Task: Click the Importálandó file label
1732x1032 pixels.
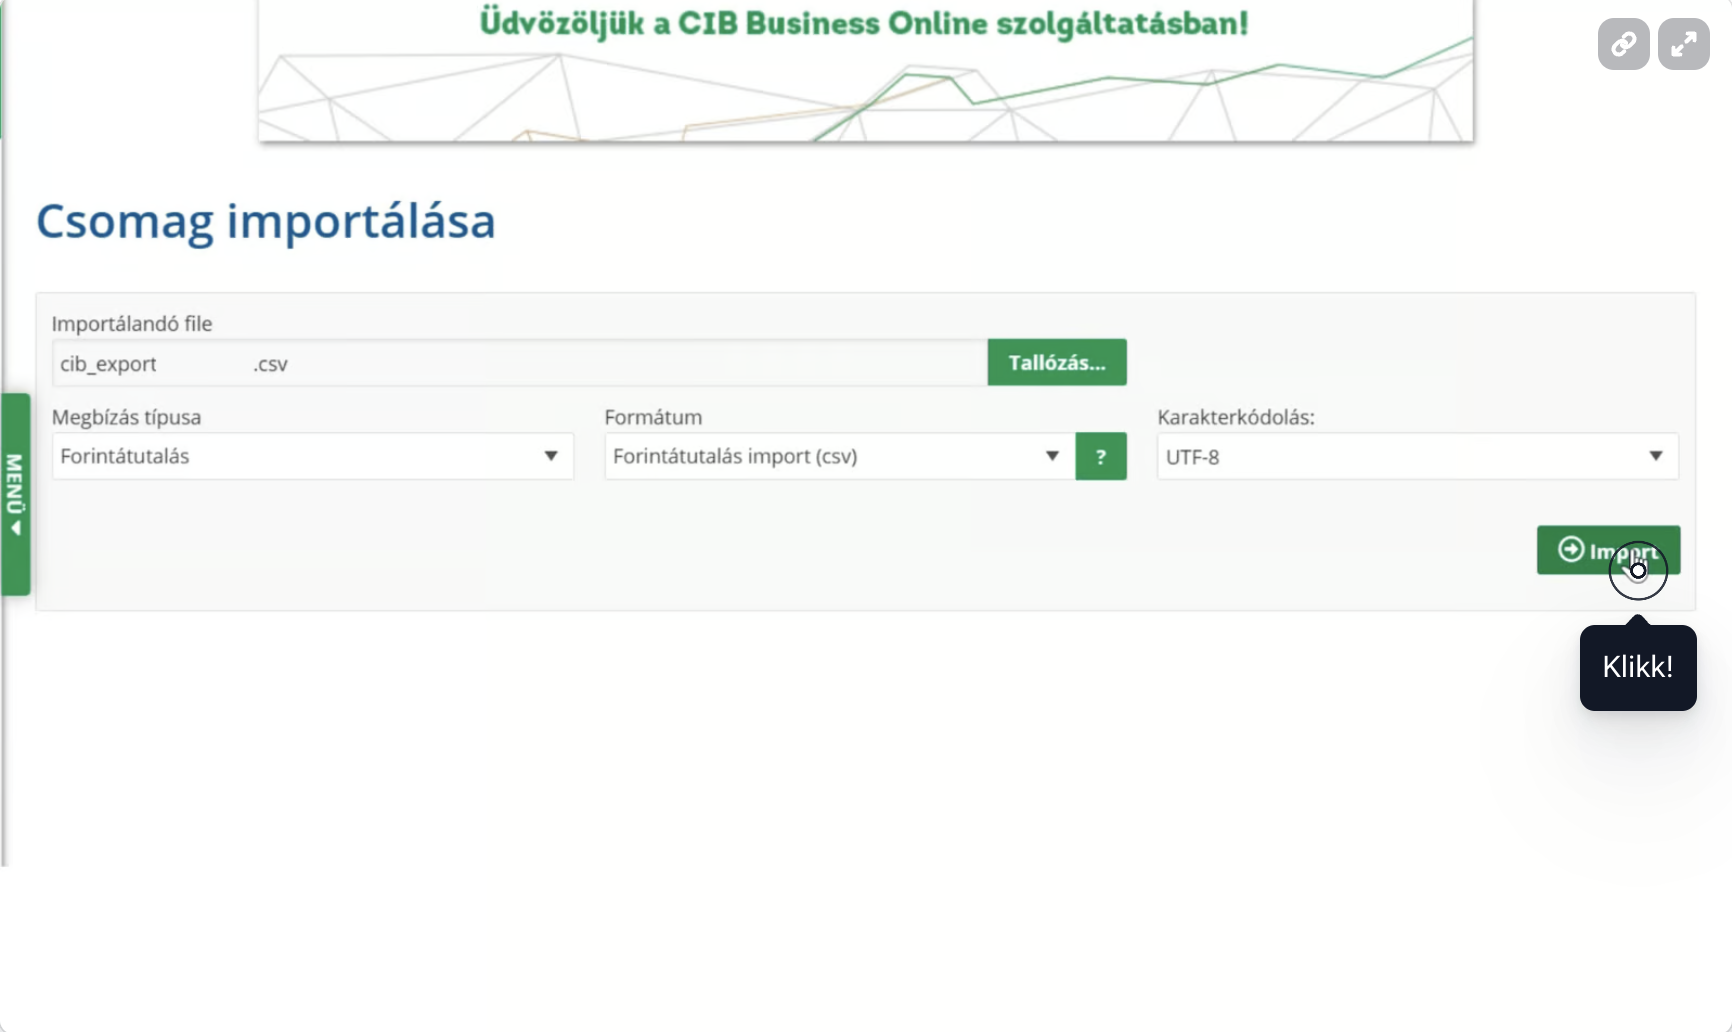Action: click(132, 324)
